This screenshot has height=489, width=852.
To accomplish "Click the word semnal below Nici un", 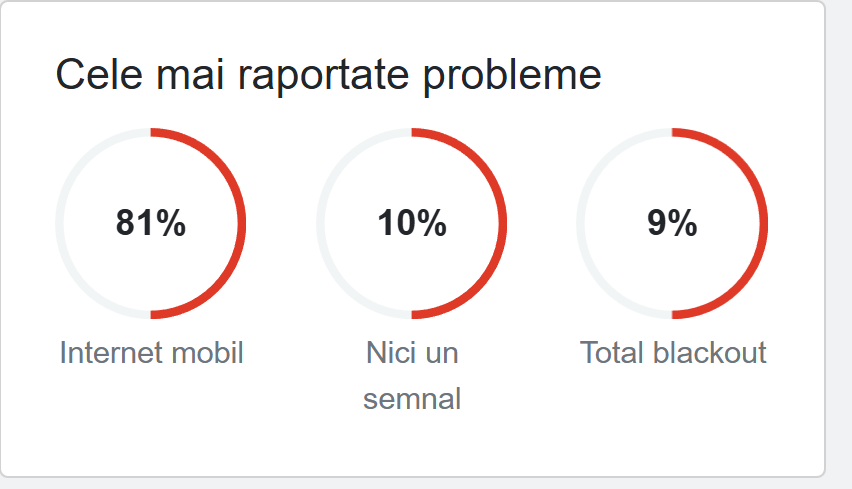I will (412, 399).
